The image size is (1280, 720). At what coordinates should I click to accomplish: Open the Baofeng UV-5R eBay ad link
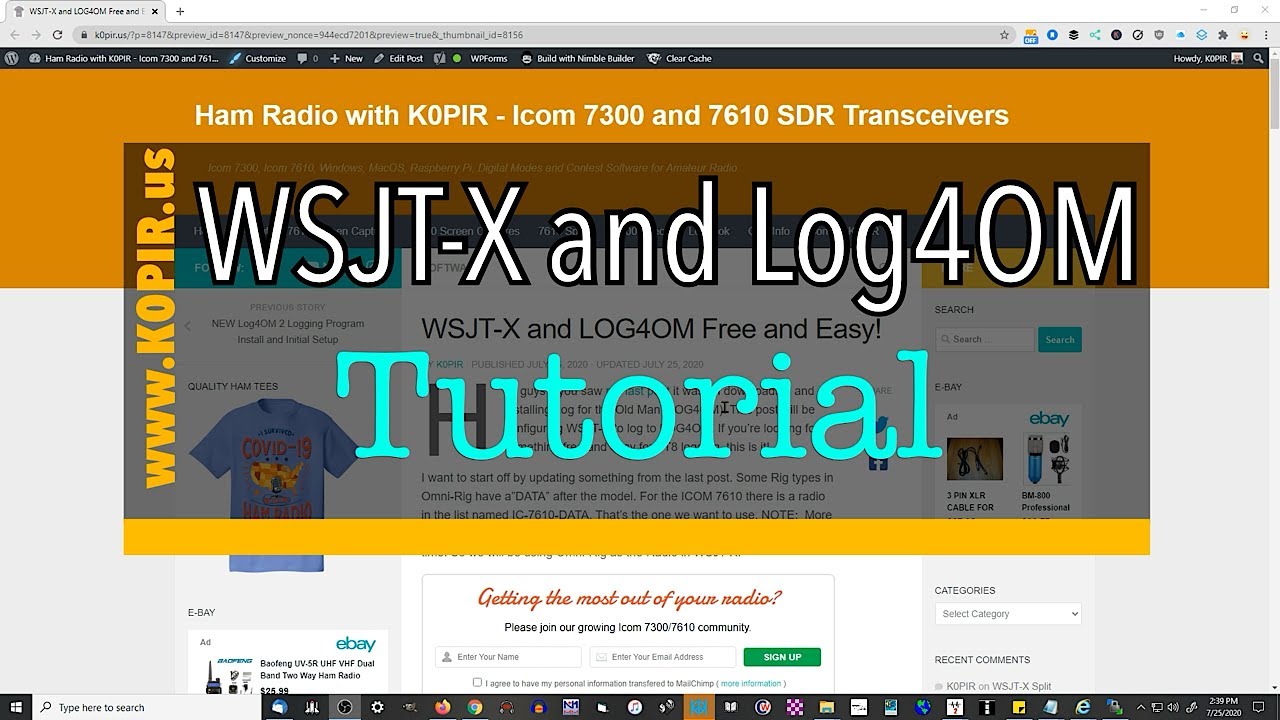click(318, 669)
